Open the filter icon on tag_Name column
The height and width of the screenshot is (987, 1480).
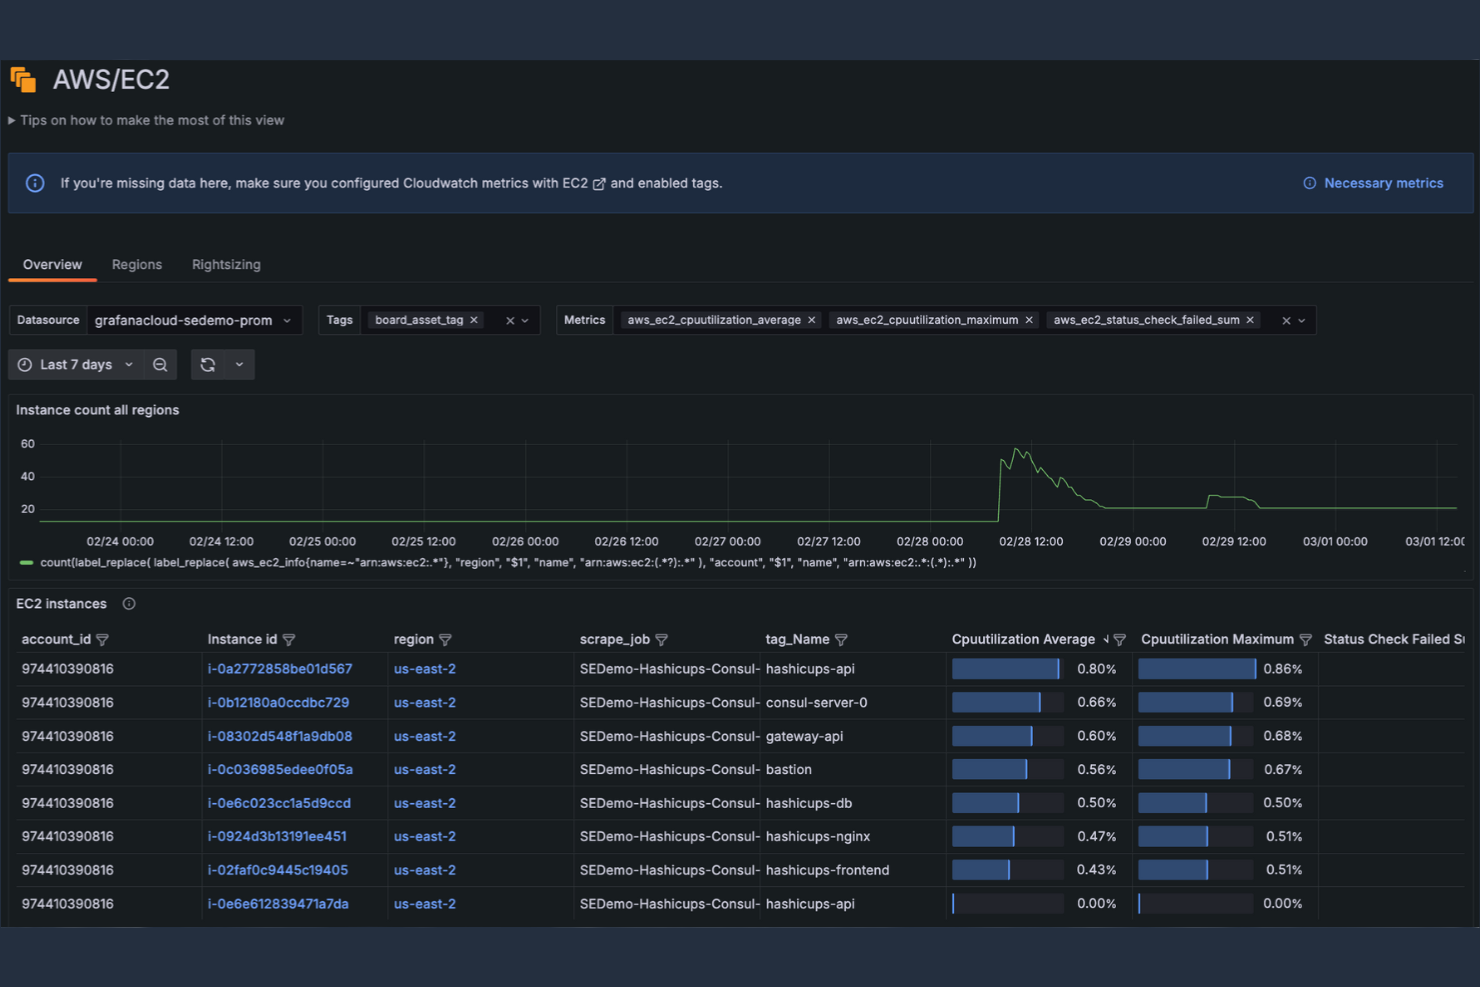tap(841, 639)
